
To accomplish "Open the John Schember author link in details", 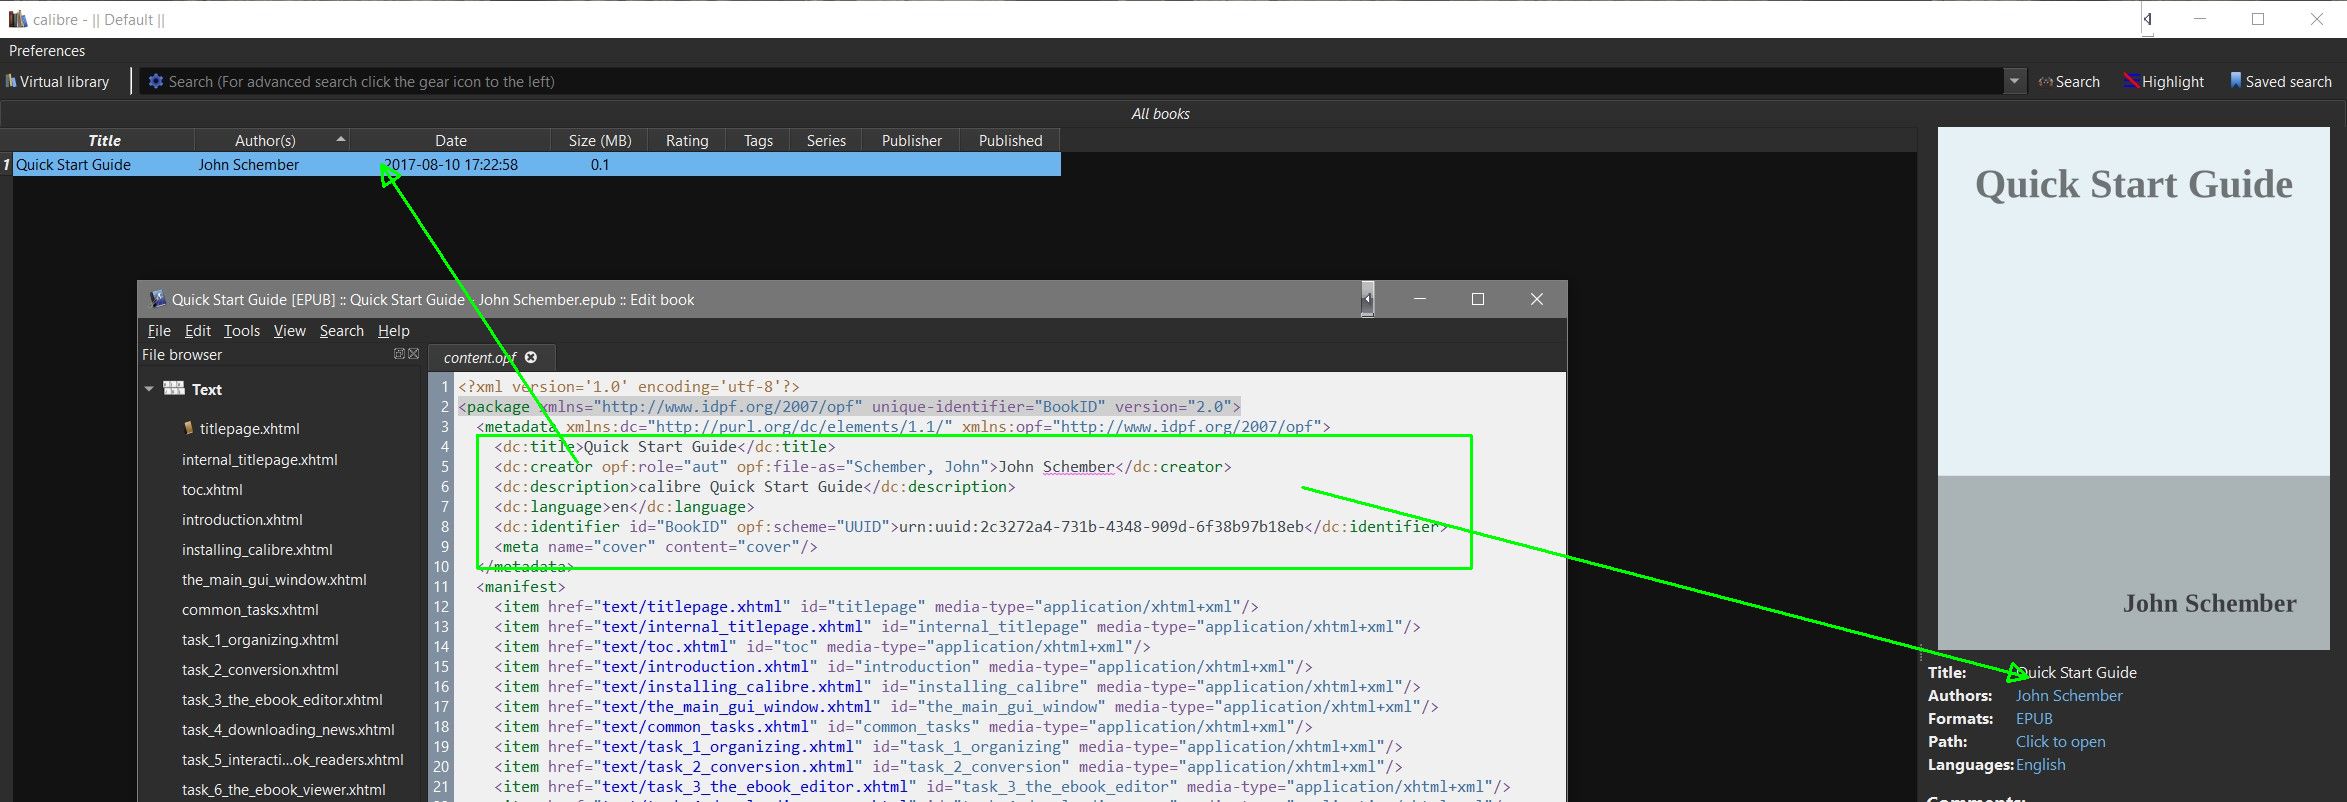I will coord(2068,696).
